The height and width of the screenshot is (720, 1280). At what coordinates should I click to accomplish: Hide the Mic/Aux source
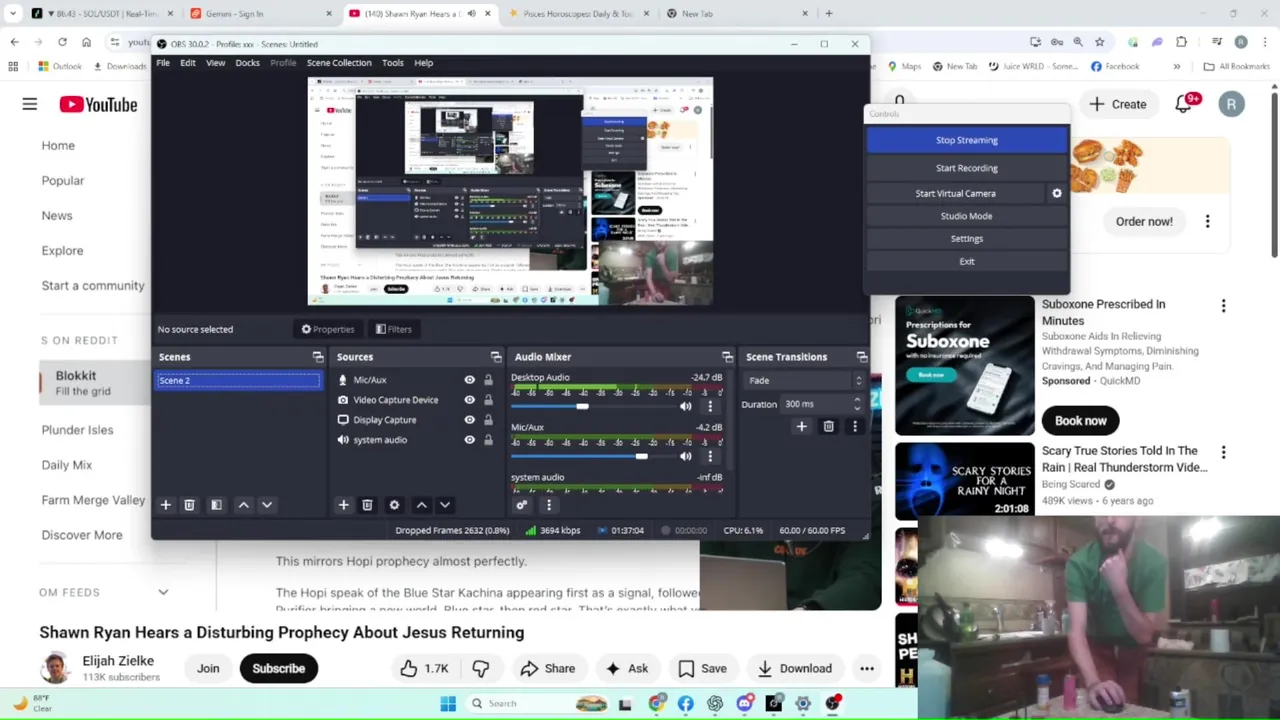469,380
